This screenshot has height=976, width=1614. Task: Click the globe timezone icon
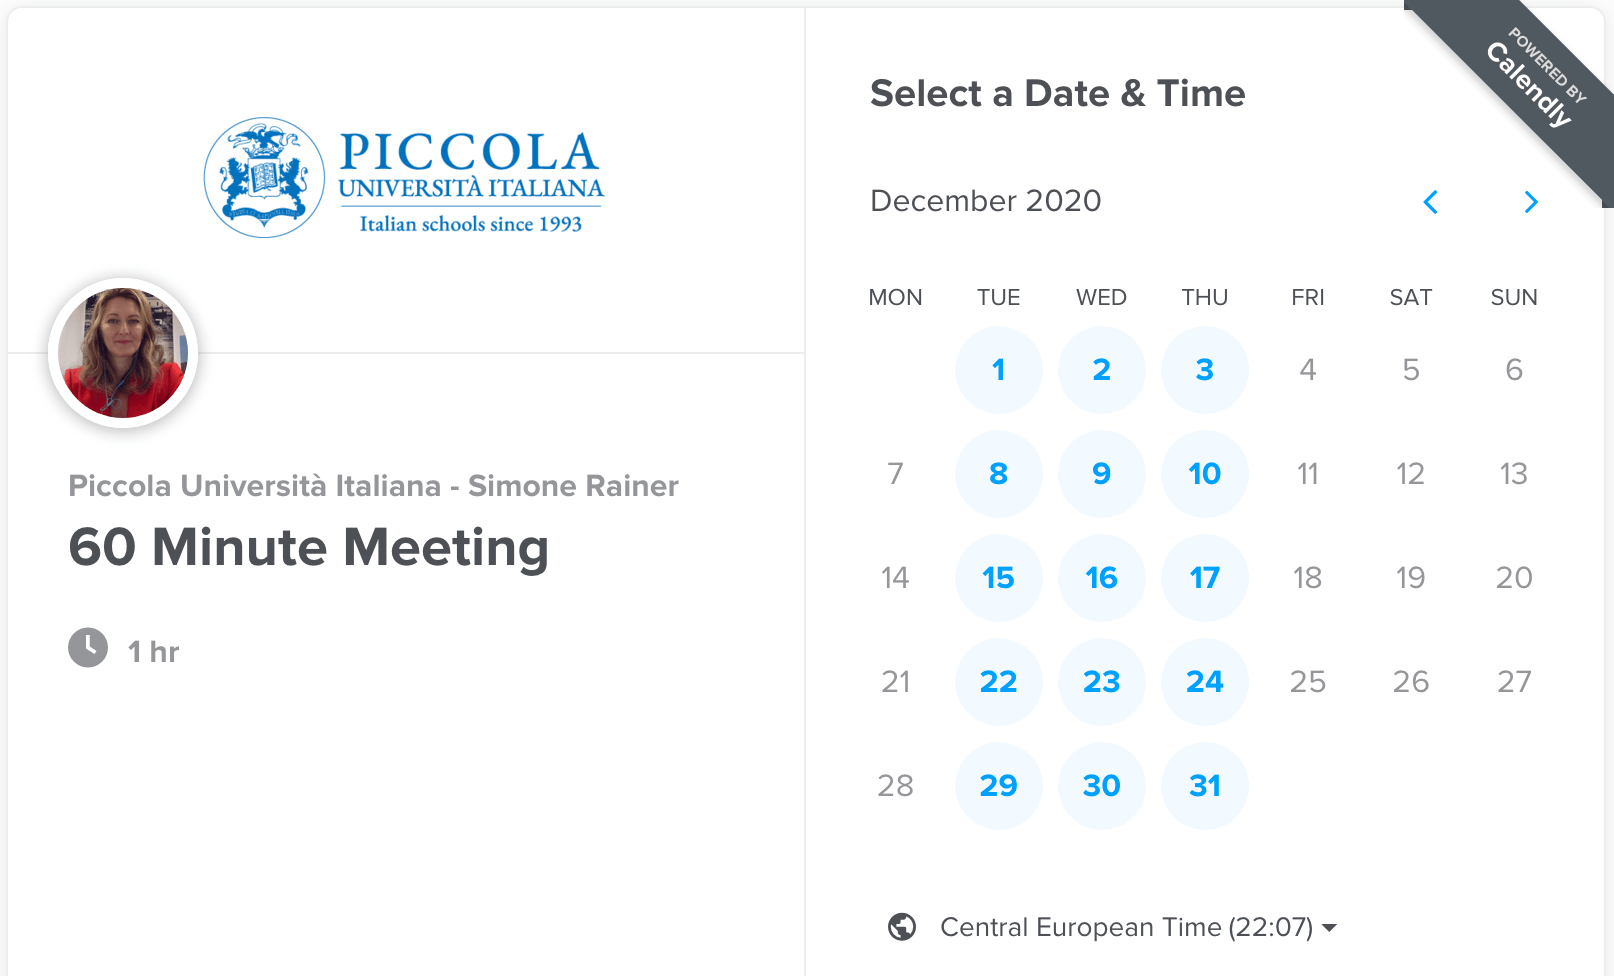[x=902, y=927]
